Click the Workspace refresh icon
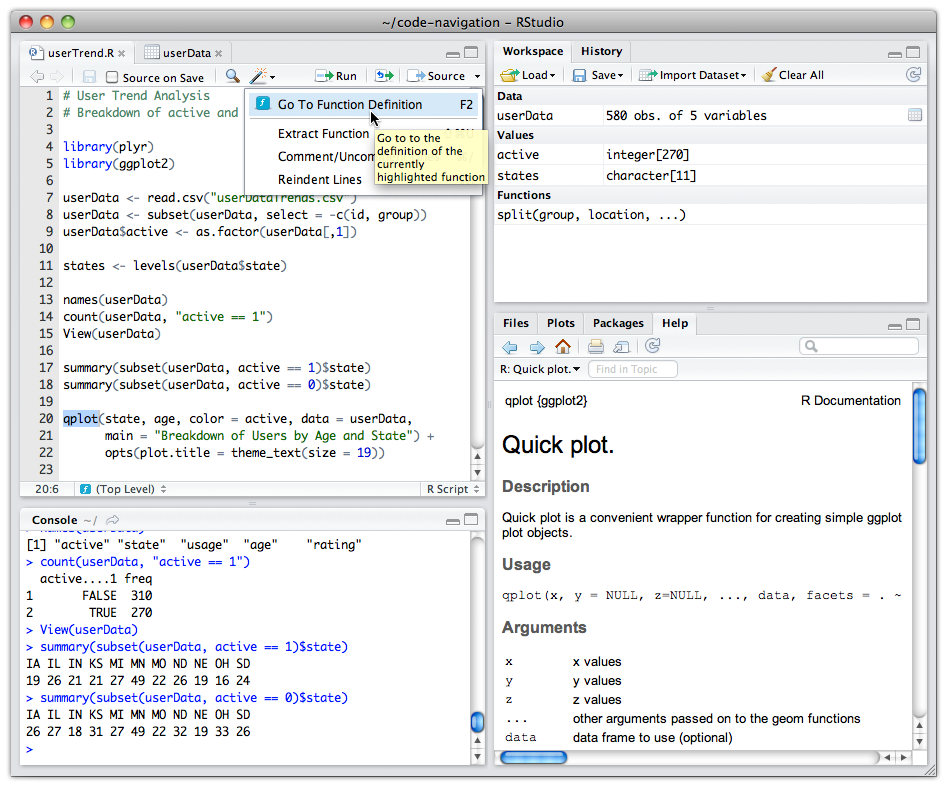This screenshot has width=947, height=787. [x=912, y=75]
